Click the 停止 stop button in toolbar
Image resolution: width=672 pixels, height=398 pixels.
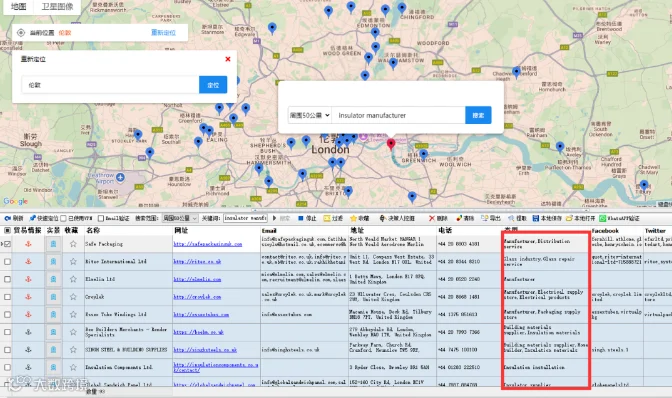pos(306,218)
